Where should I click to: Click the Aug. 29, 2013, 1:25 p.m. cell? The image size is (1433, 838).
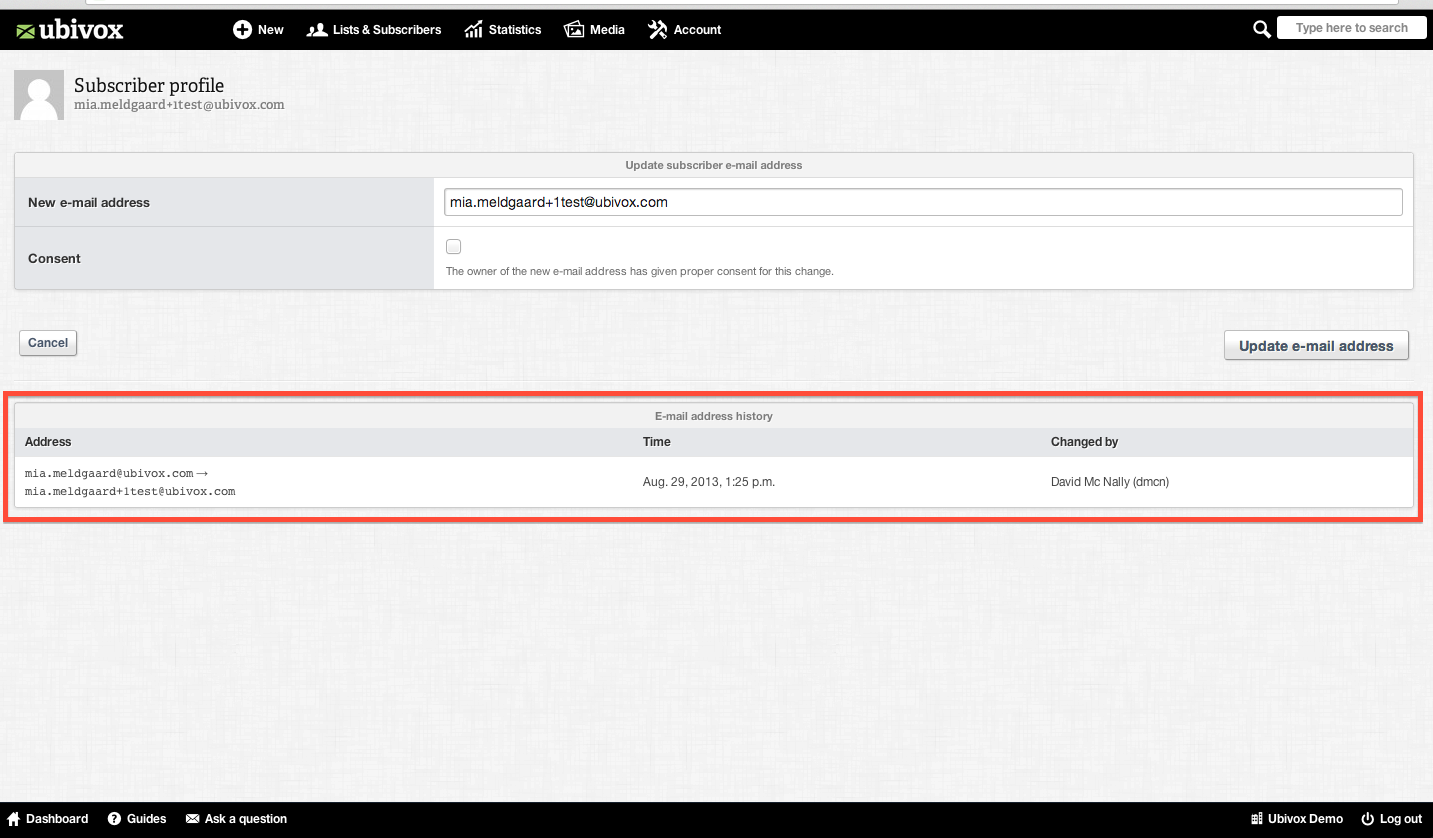pyautogui.click(x=709, y=482)
